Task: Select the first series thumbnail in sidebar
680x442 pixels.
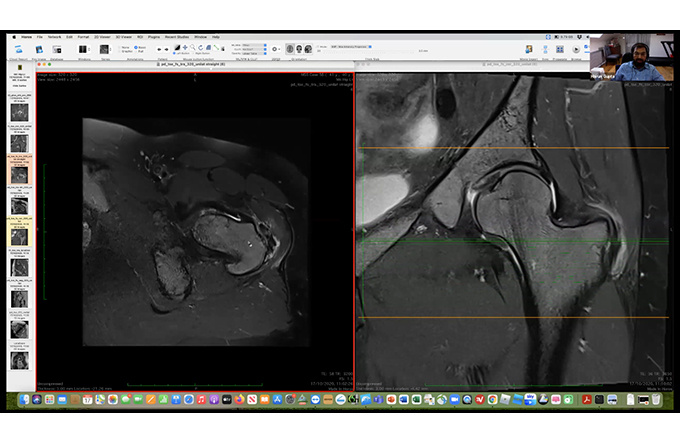Action: click(x=19, y=112)
